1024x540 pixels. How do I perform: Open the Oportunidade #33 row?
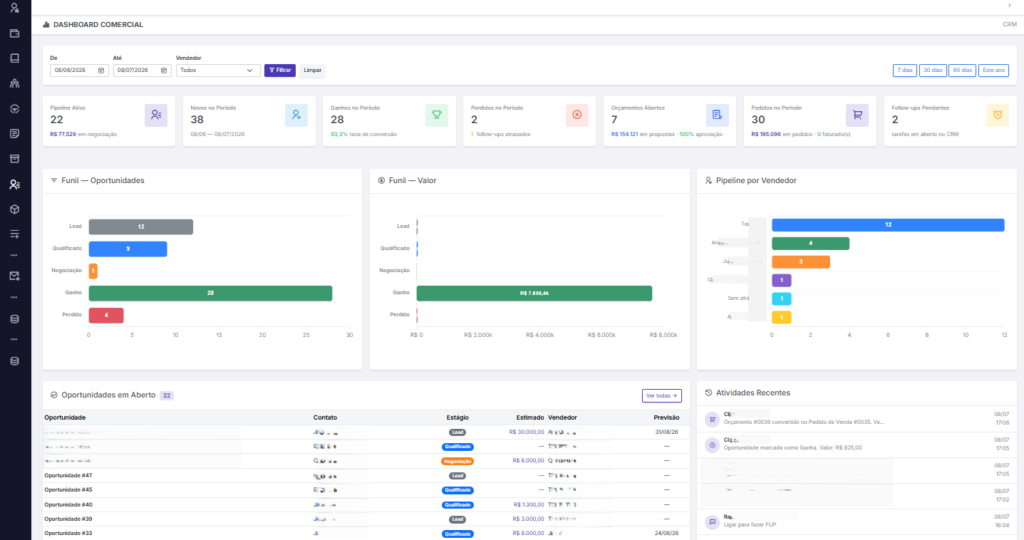click(366, 533)
